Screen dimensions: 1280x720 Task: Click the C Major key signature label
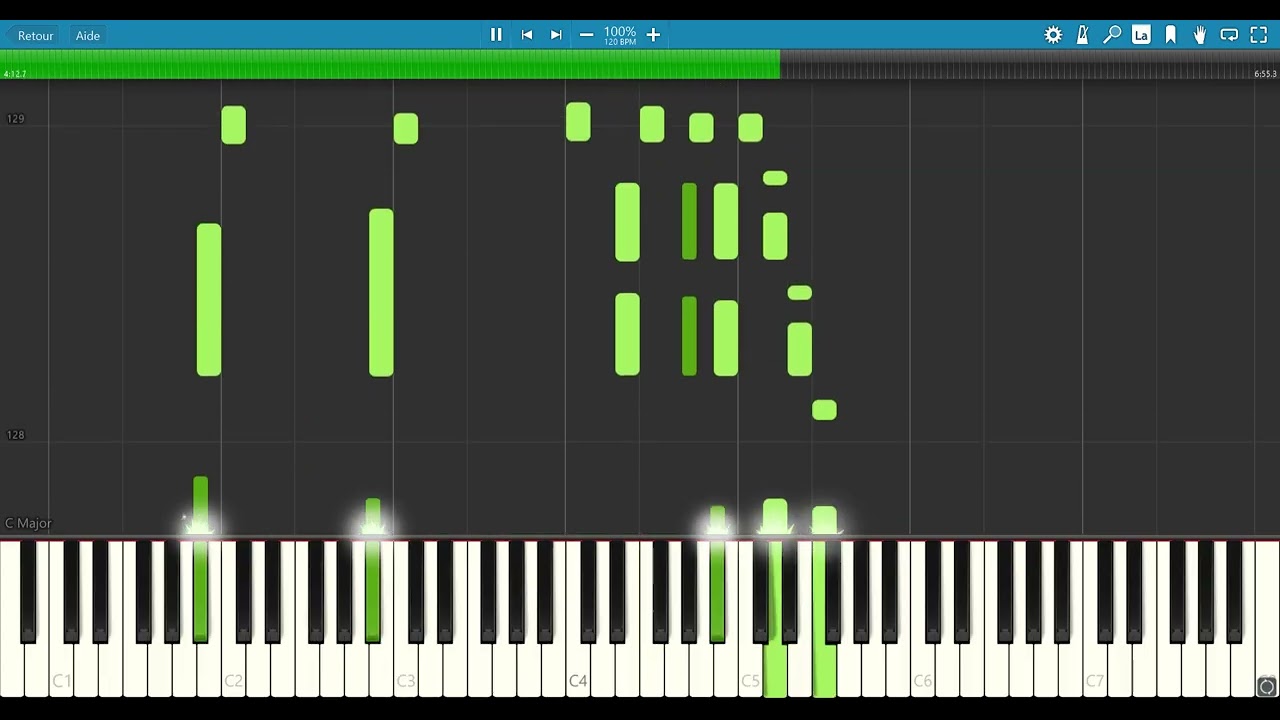pos(28,523)
